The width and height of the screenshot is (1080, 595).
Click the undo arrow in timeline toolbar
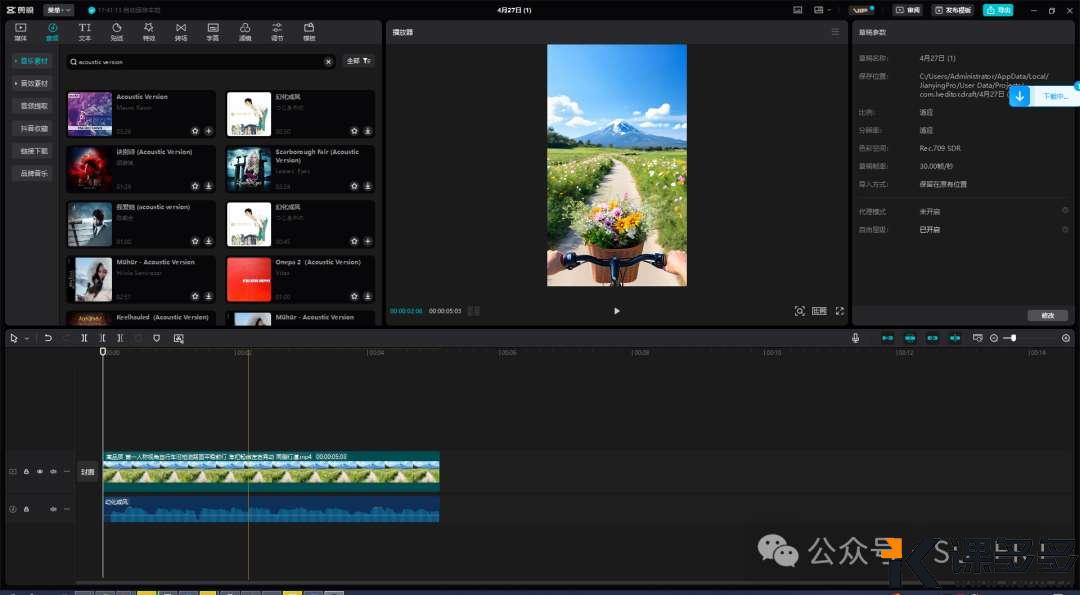(47, 338)
